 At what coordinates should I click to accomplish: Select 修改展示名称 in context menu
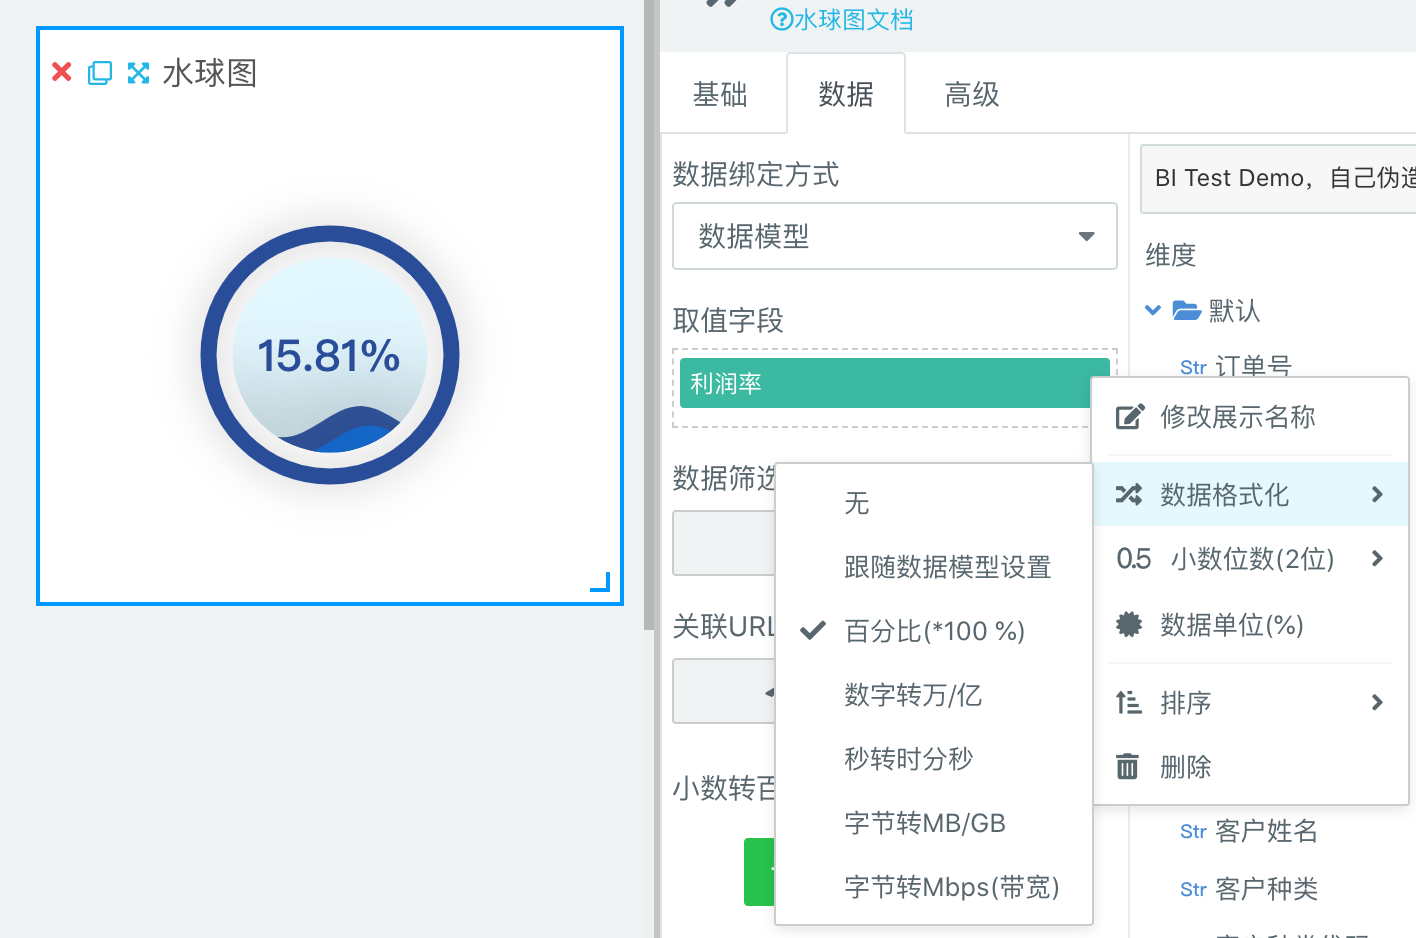click(x=1250, y=417)
